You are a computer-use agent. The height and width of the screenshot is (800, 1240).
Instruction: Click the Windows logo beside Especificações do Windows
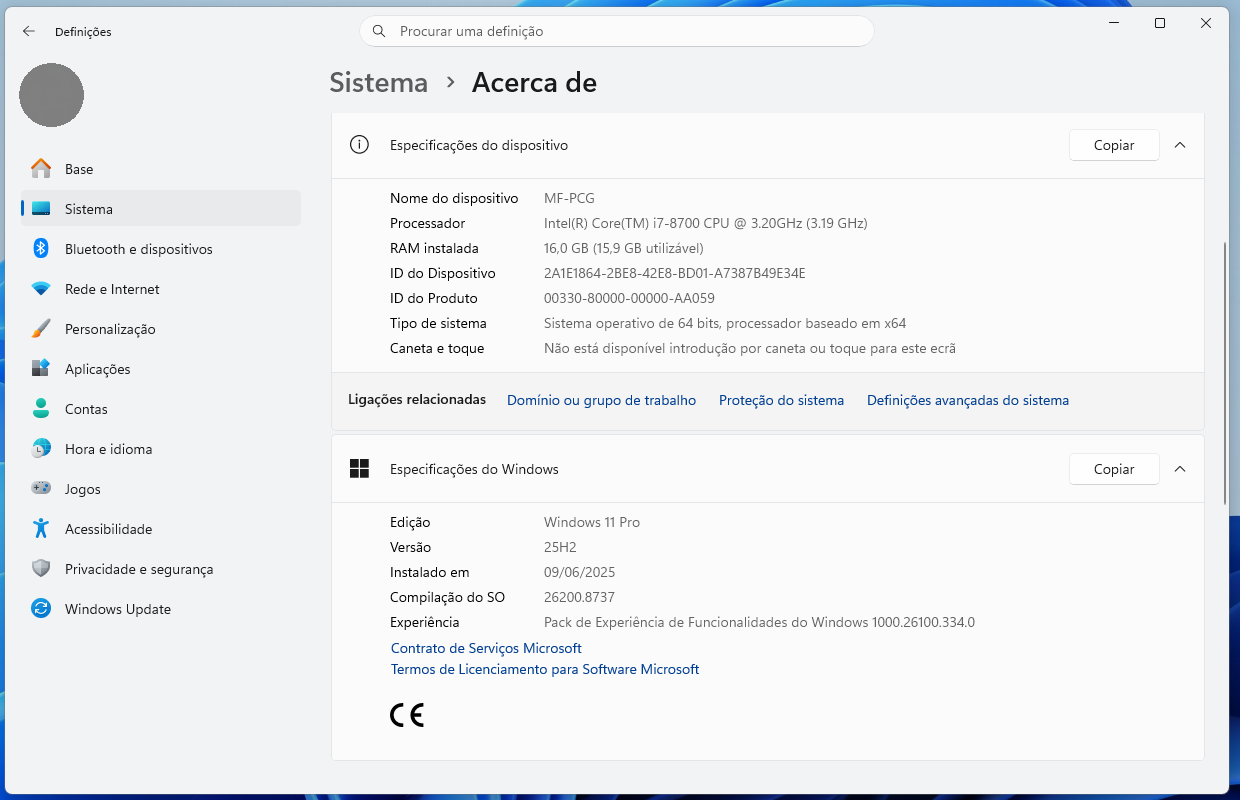point(359,469)
